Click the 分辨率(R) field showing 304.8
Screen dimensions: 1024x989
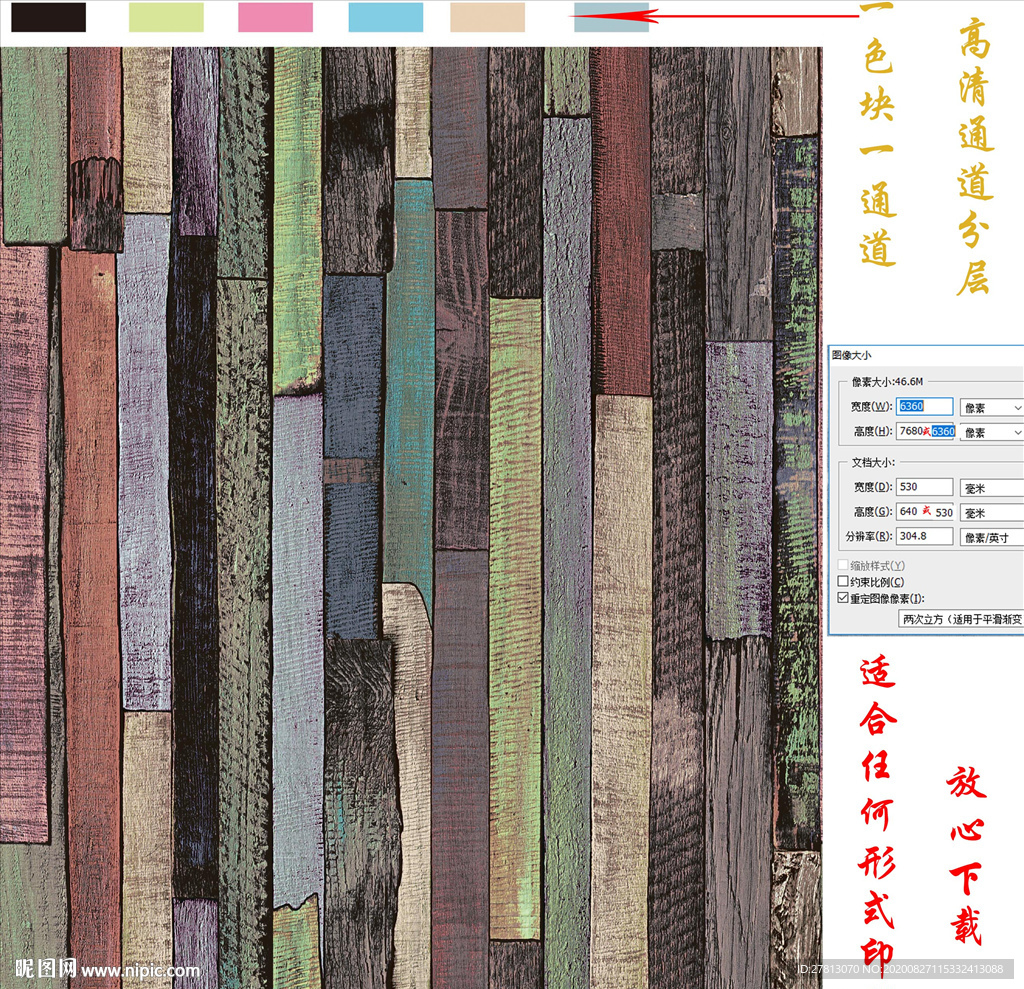tap(924, 536)
